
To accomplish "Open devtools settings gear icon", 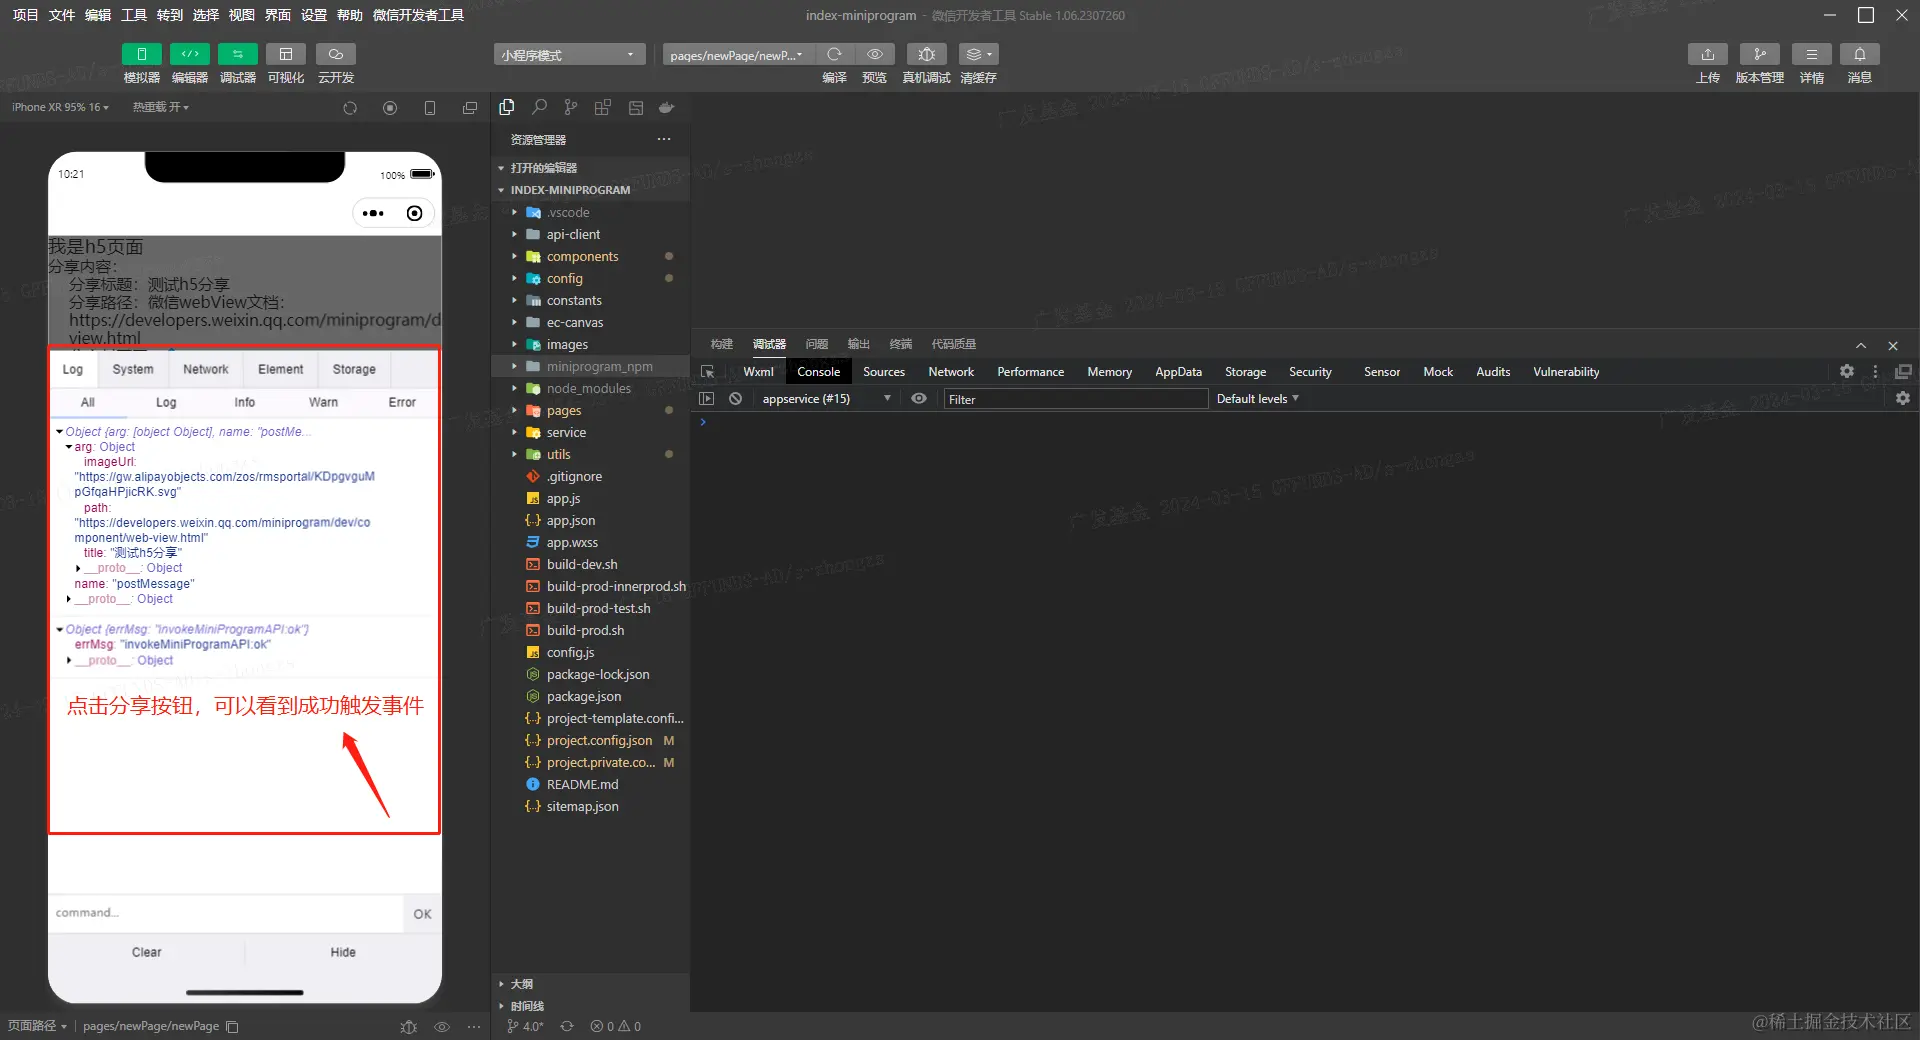I will (x=1847, y=371).
